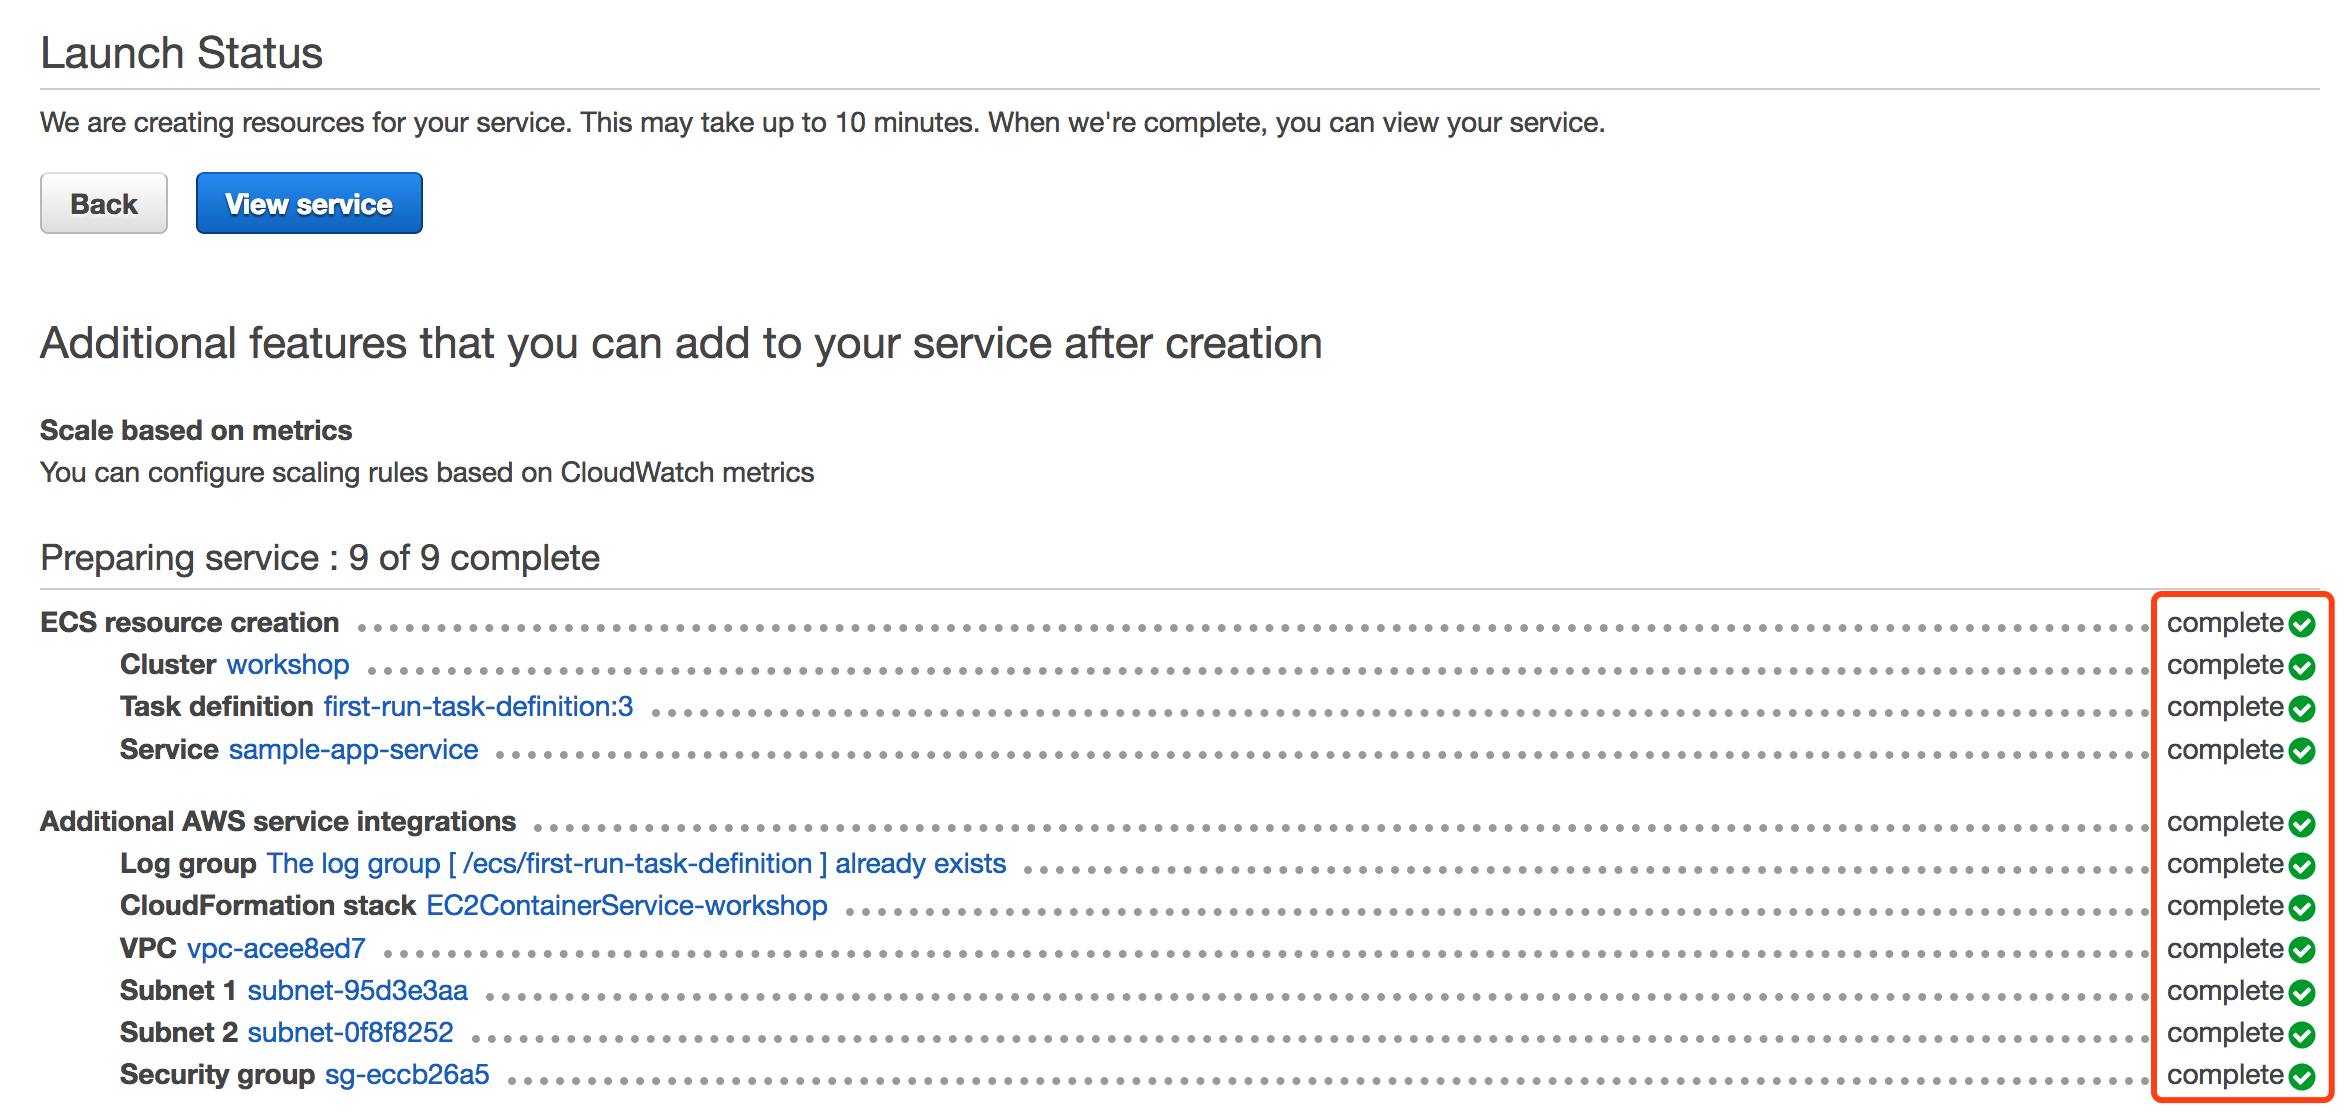This screenshot has height=1116, width=2350.
Task: Click the green checkmark on the CloudFormation stack row
Action: coord(2302,907)
